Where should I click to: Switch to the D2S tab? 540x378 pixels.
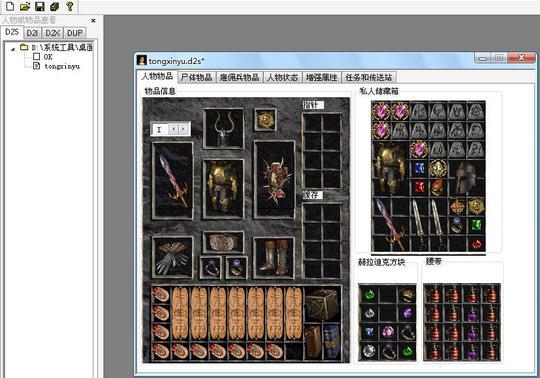(x=12, y=32)
